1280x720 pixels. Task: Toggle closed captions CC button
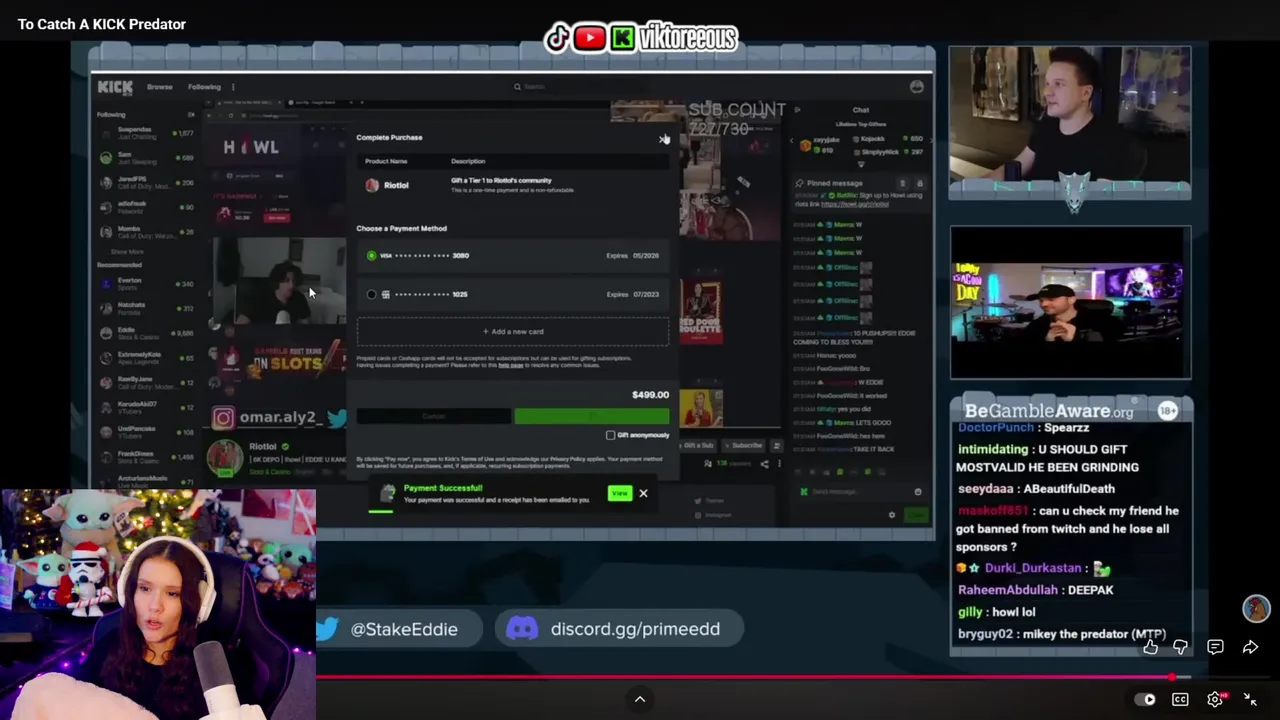pyautogui.click(x=1180, y=700)
